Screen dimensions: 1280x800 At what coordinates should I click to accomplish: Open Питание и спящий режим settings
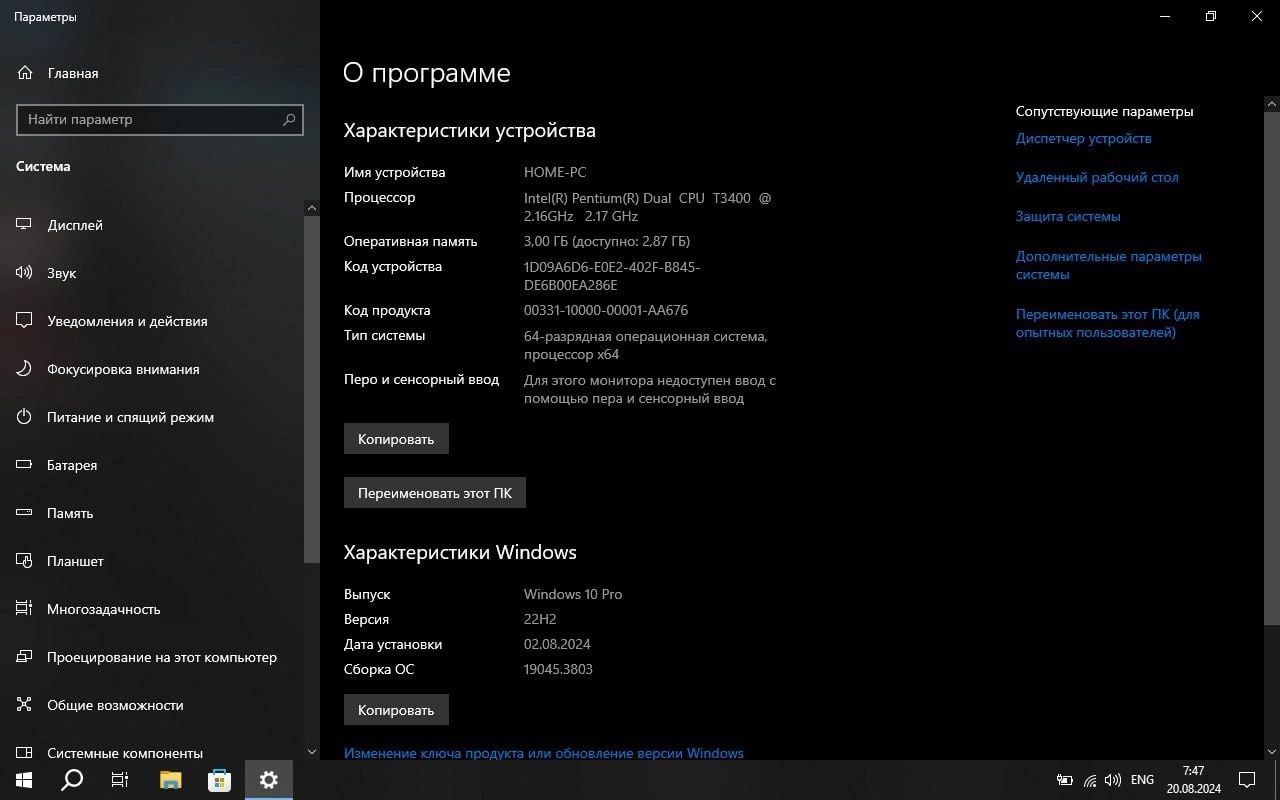coord(152,417)
